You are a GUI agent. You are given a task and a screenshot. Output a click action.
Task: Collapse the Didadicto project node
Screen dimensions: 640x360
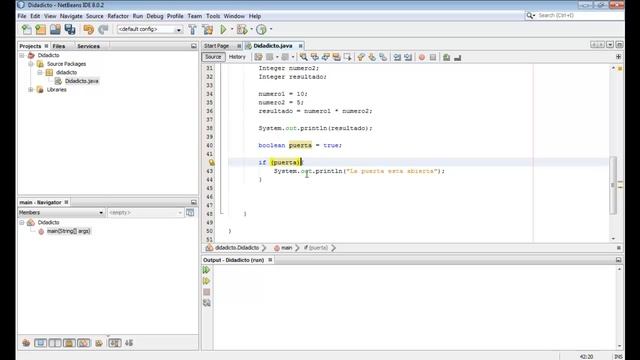[22, 55]
